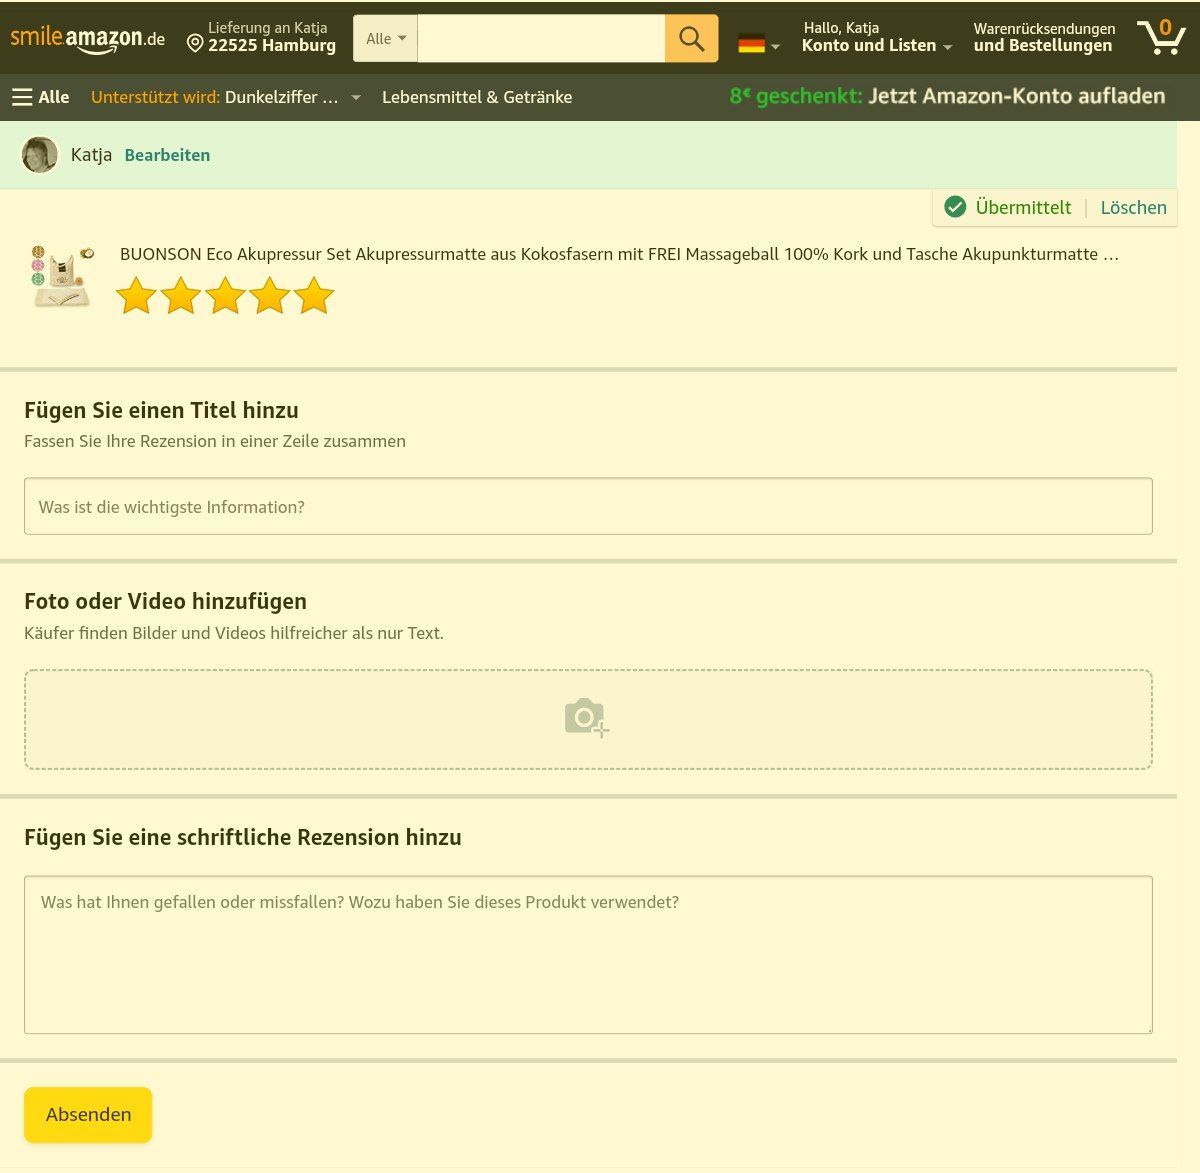Click Katja's profile avatar
Viewport: 1200px width, 1173px height.
click(x=40, y=155)
